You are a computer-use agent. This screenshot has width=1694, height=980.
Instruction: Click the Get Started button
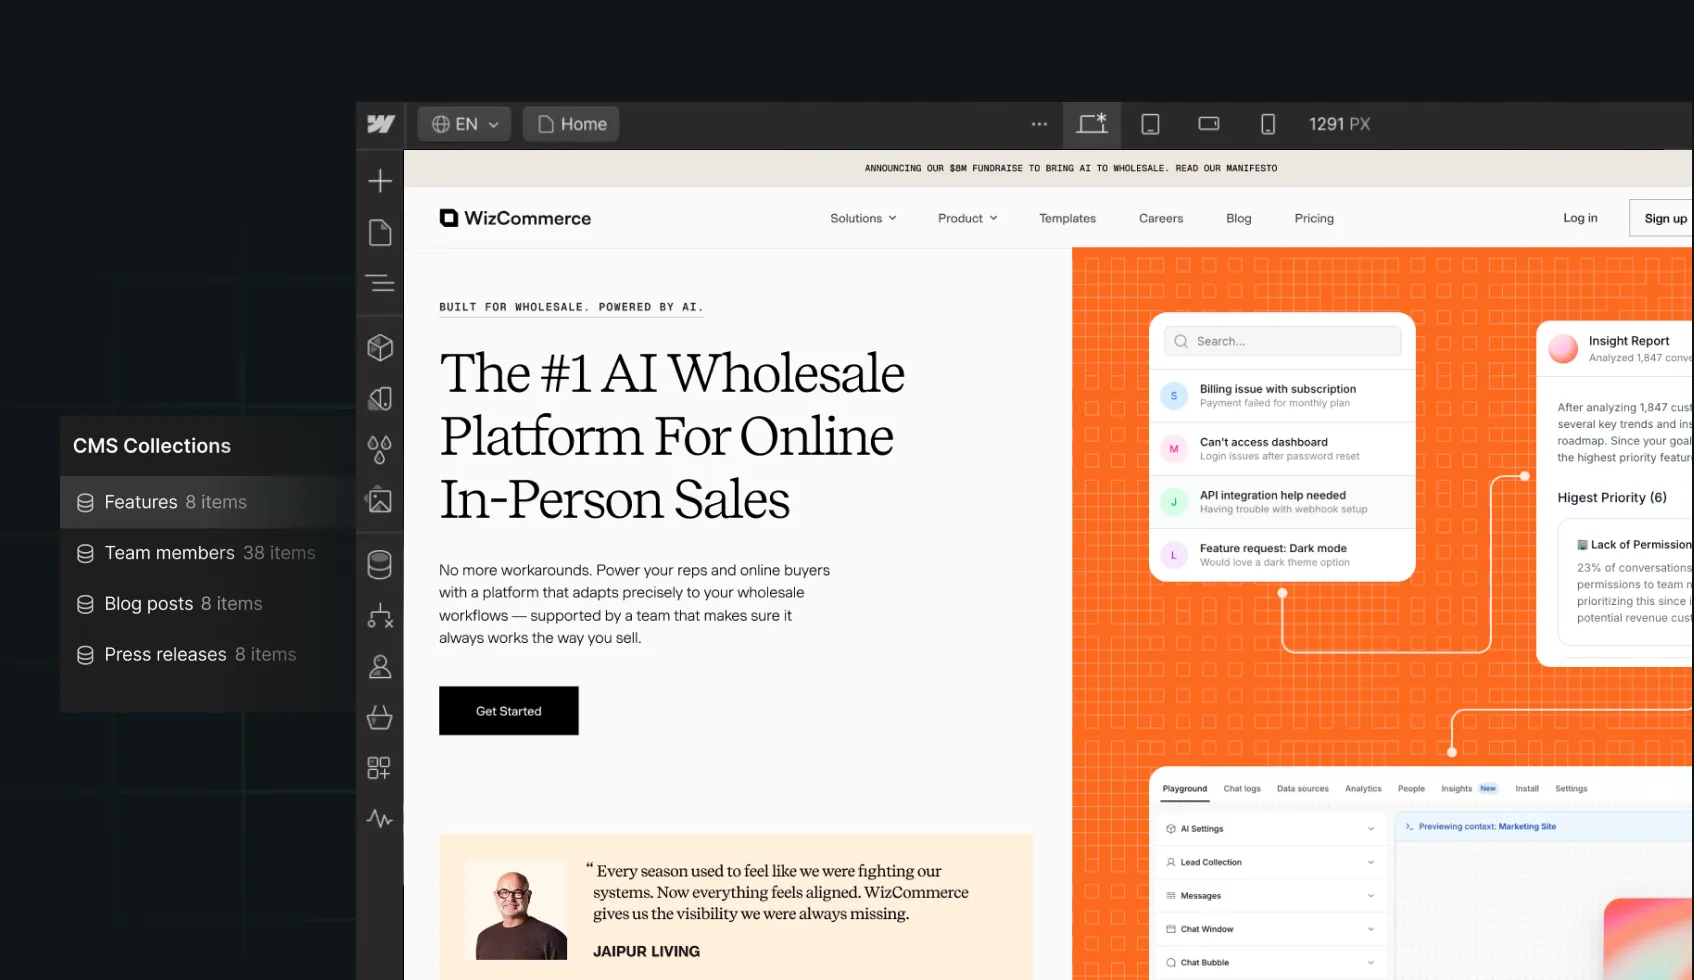click(508, 711)
